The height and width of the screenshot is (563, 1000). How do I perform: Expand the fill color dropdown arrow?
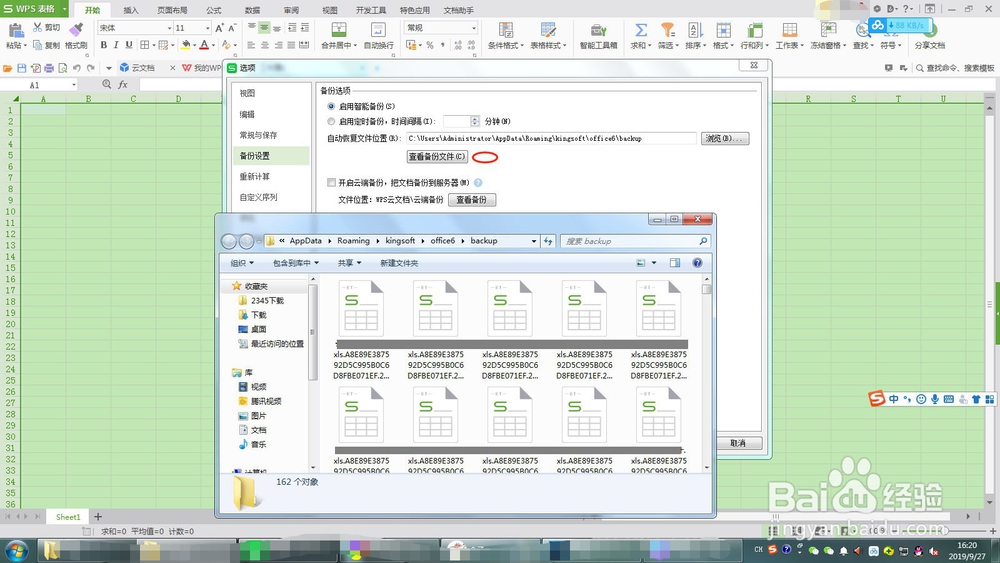point(195,45)
